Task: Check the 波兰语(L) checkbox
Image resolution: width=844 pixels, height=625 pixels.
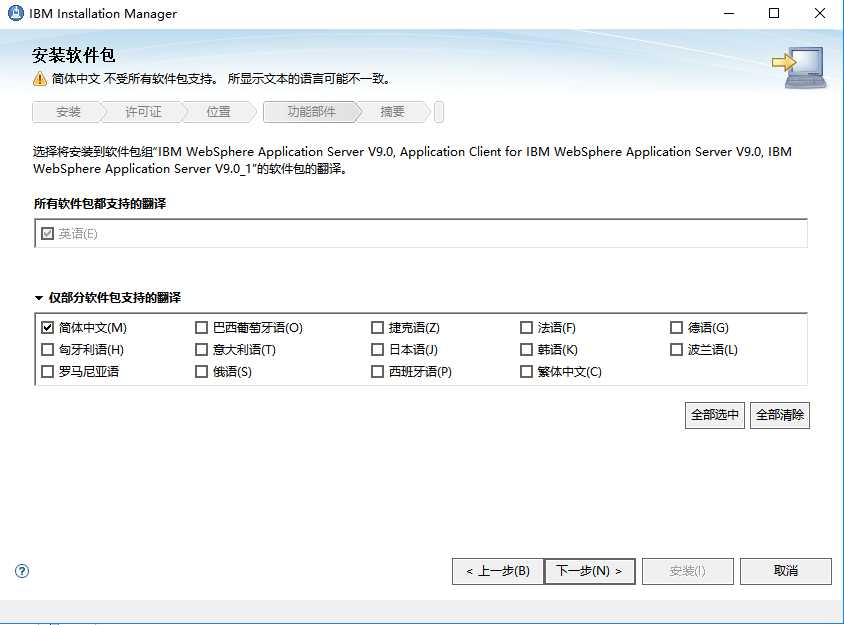Action: [676, 349]
